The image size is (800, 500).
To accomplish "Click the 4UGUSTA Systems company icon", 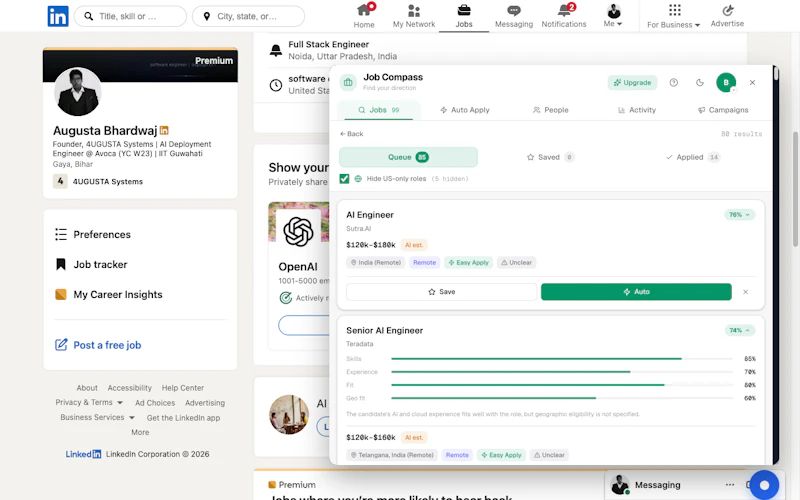I will click(60, 181).
